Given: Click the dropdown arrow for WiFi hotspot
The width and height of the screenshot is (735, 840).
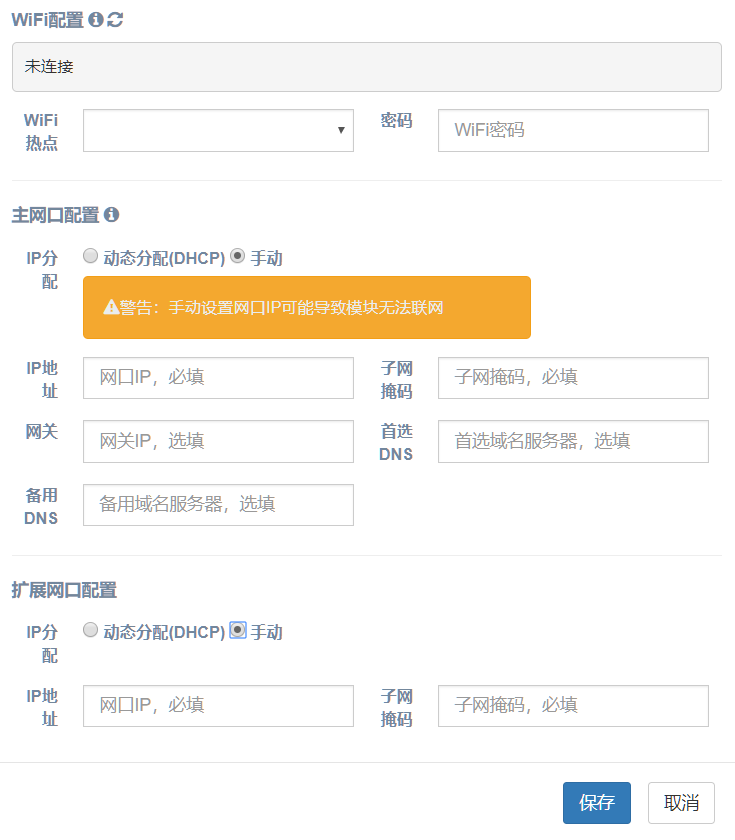Looking at the screenshot, I should 343,130.
